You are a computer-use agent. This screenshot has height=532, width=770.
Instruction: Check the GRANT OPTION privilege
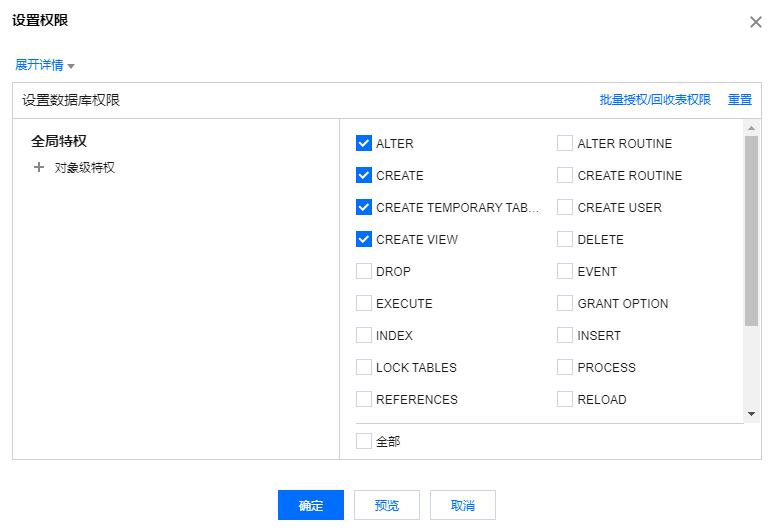[x=565, y=304]
